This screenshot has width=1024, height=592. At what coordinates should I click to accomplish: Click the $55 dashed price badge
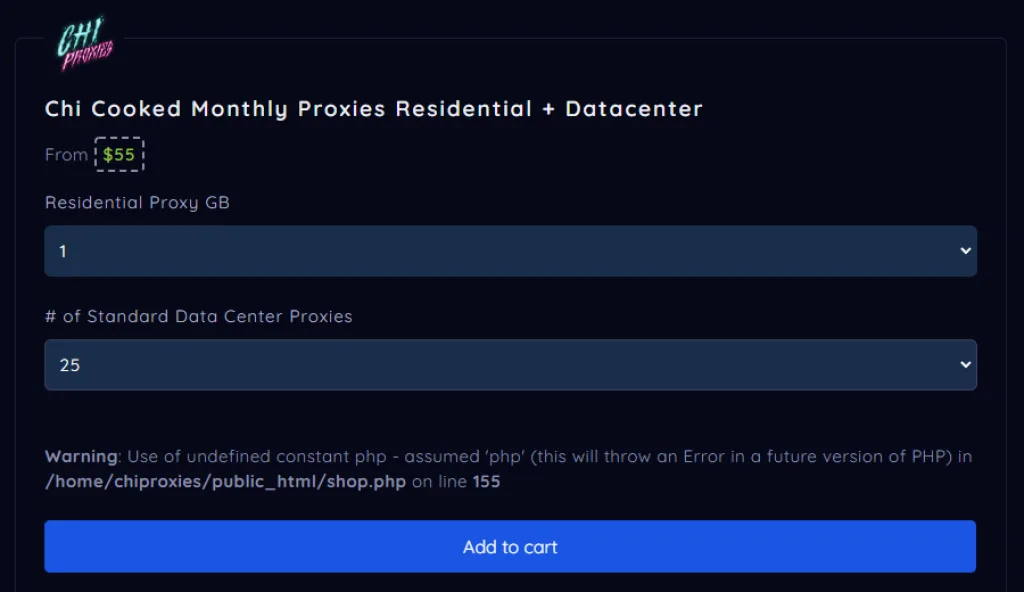pos(119,155)
